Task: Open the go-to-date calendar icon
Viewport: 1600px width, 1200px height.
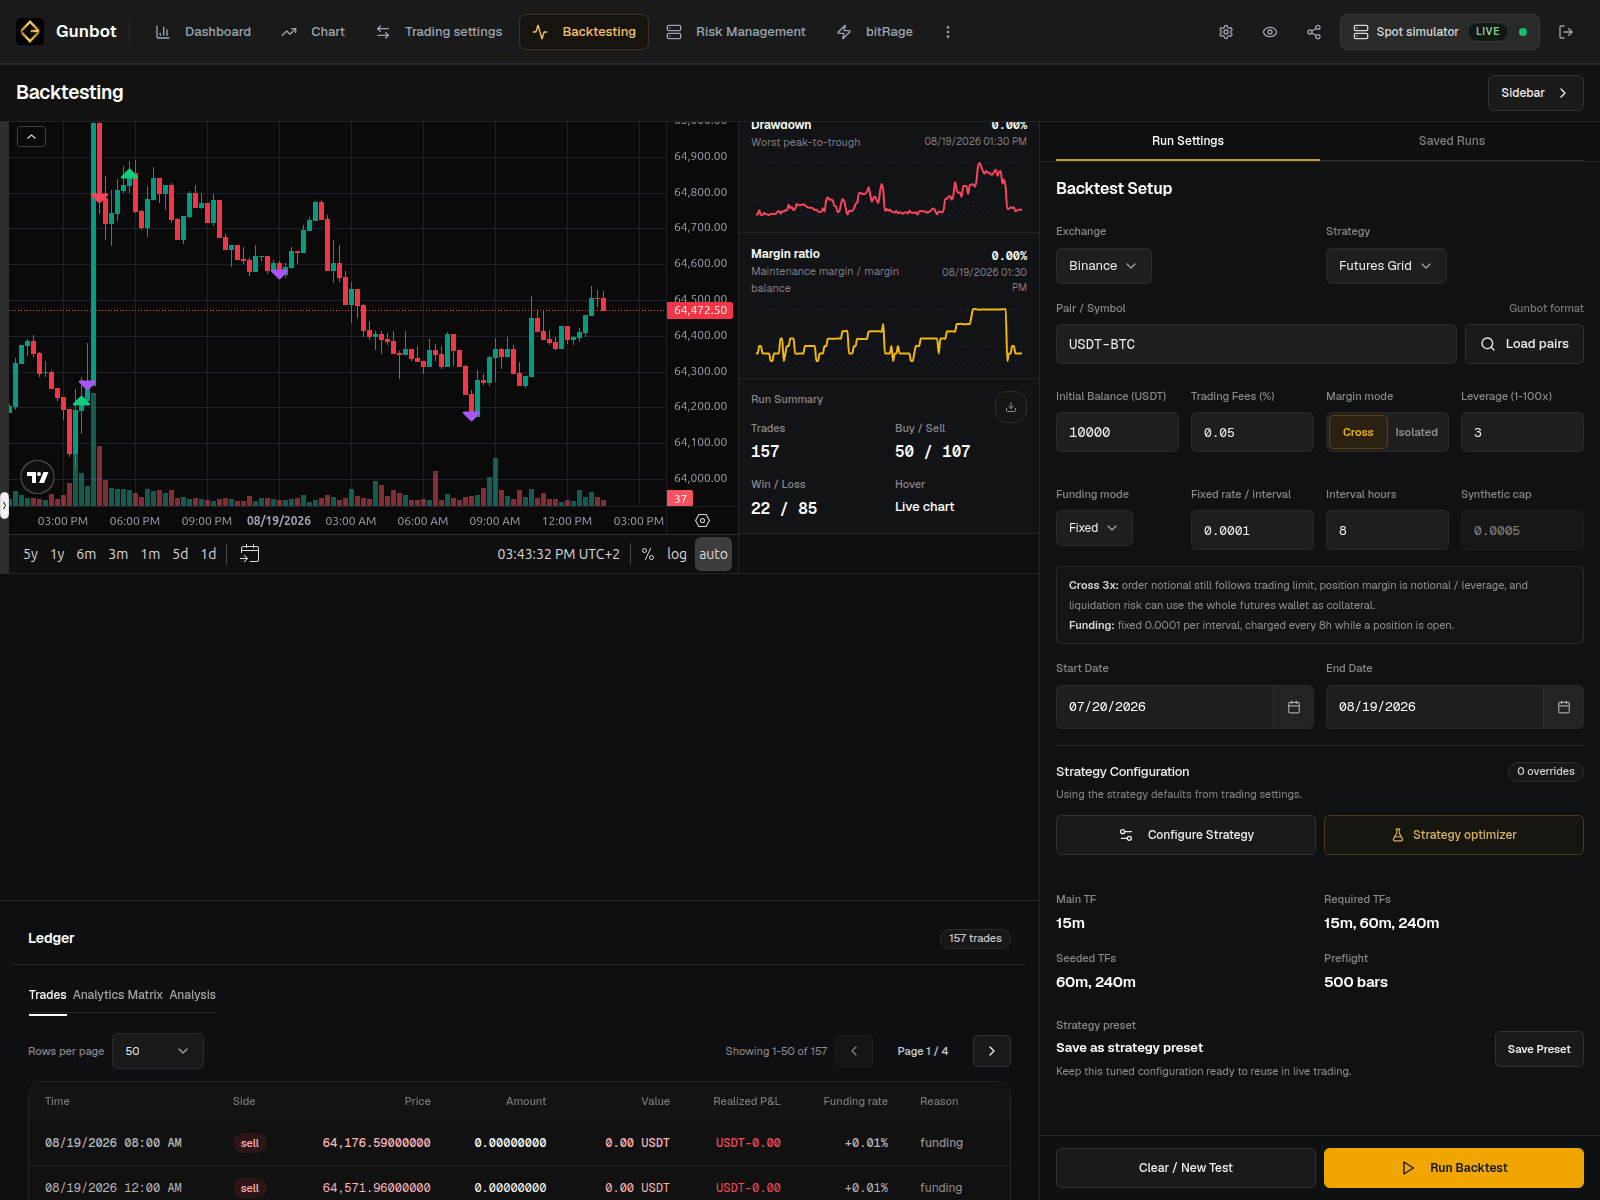Action: pos(250,553)
